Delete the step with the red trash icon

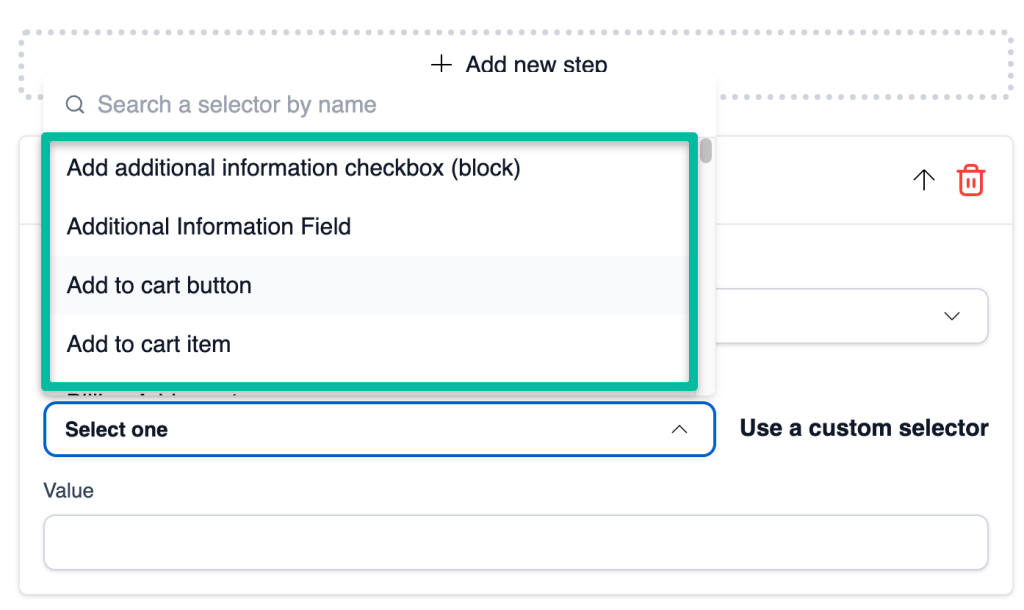971,180
